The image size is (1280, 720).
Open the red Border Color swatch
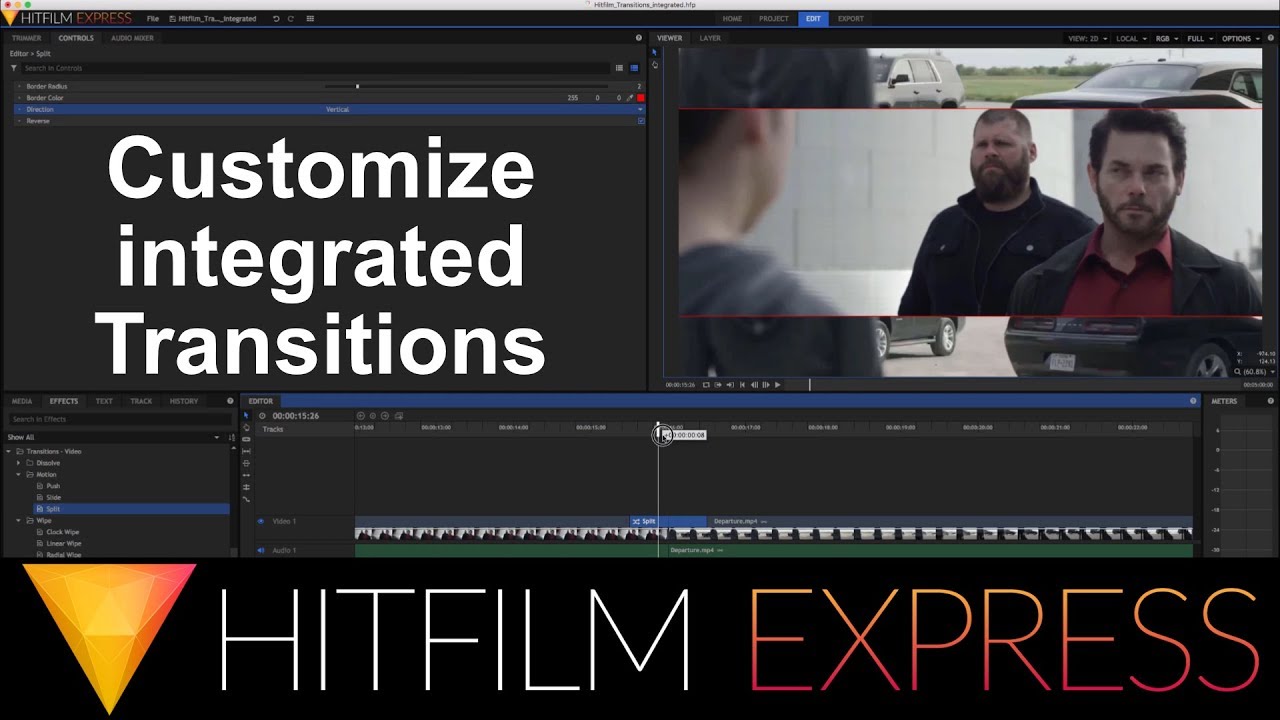point(641,98)
